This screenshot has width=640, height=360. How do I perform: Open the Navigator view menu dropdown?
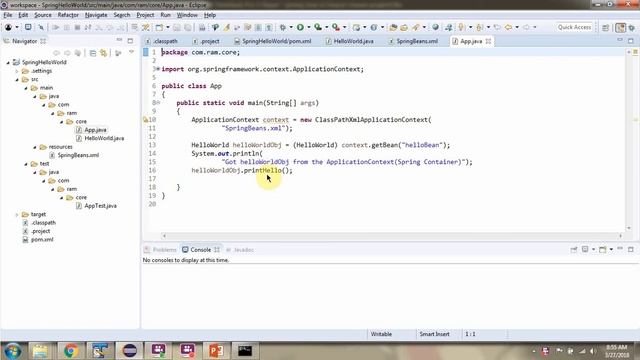(x=131, y=53)
